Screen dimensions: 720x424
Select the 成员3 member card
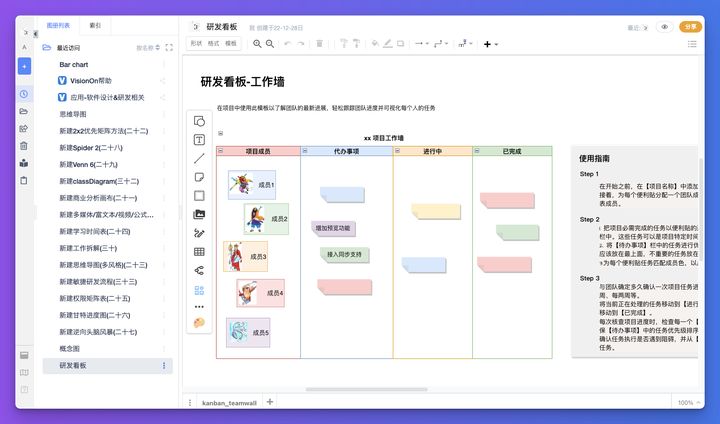coord(246,256)
